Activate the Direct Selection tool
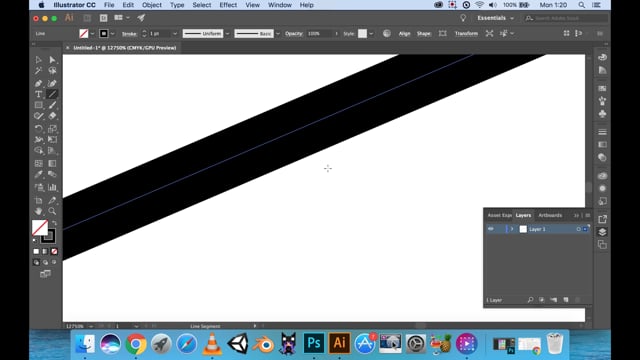This screenshot has height=360, width=640. pyautogui.click(x=52, y=60)
